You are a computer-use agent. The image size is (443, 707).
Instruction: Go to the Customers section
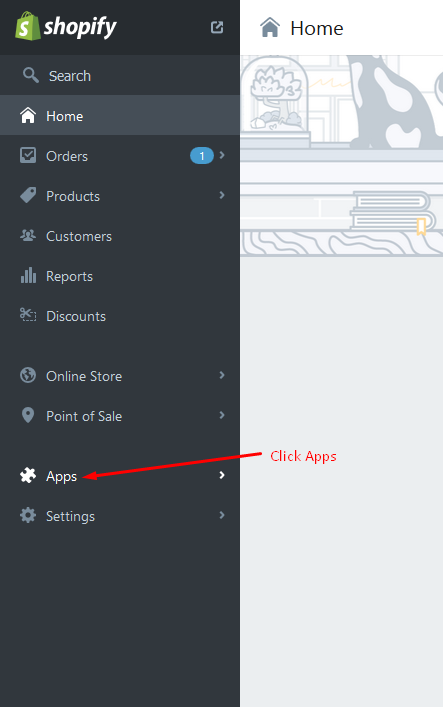120,236
